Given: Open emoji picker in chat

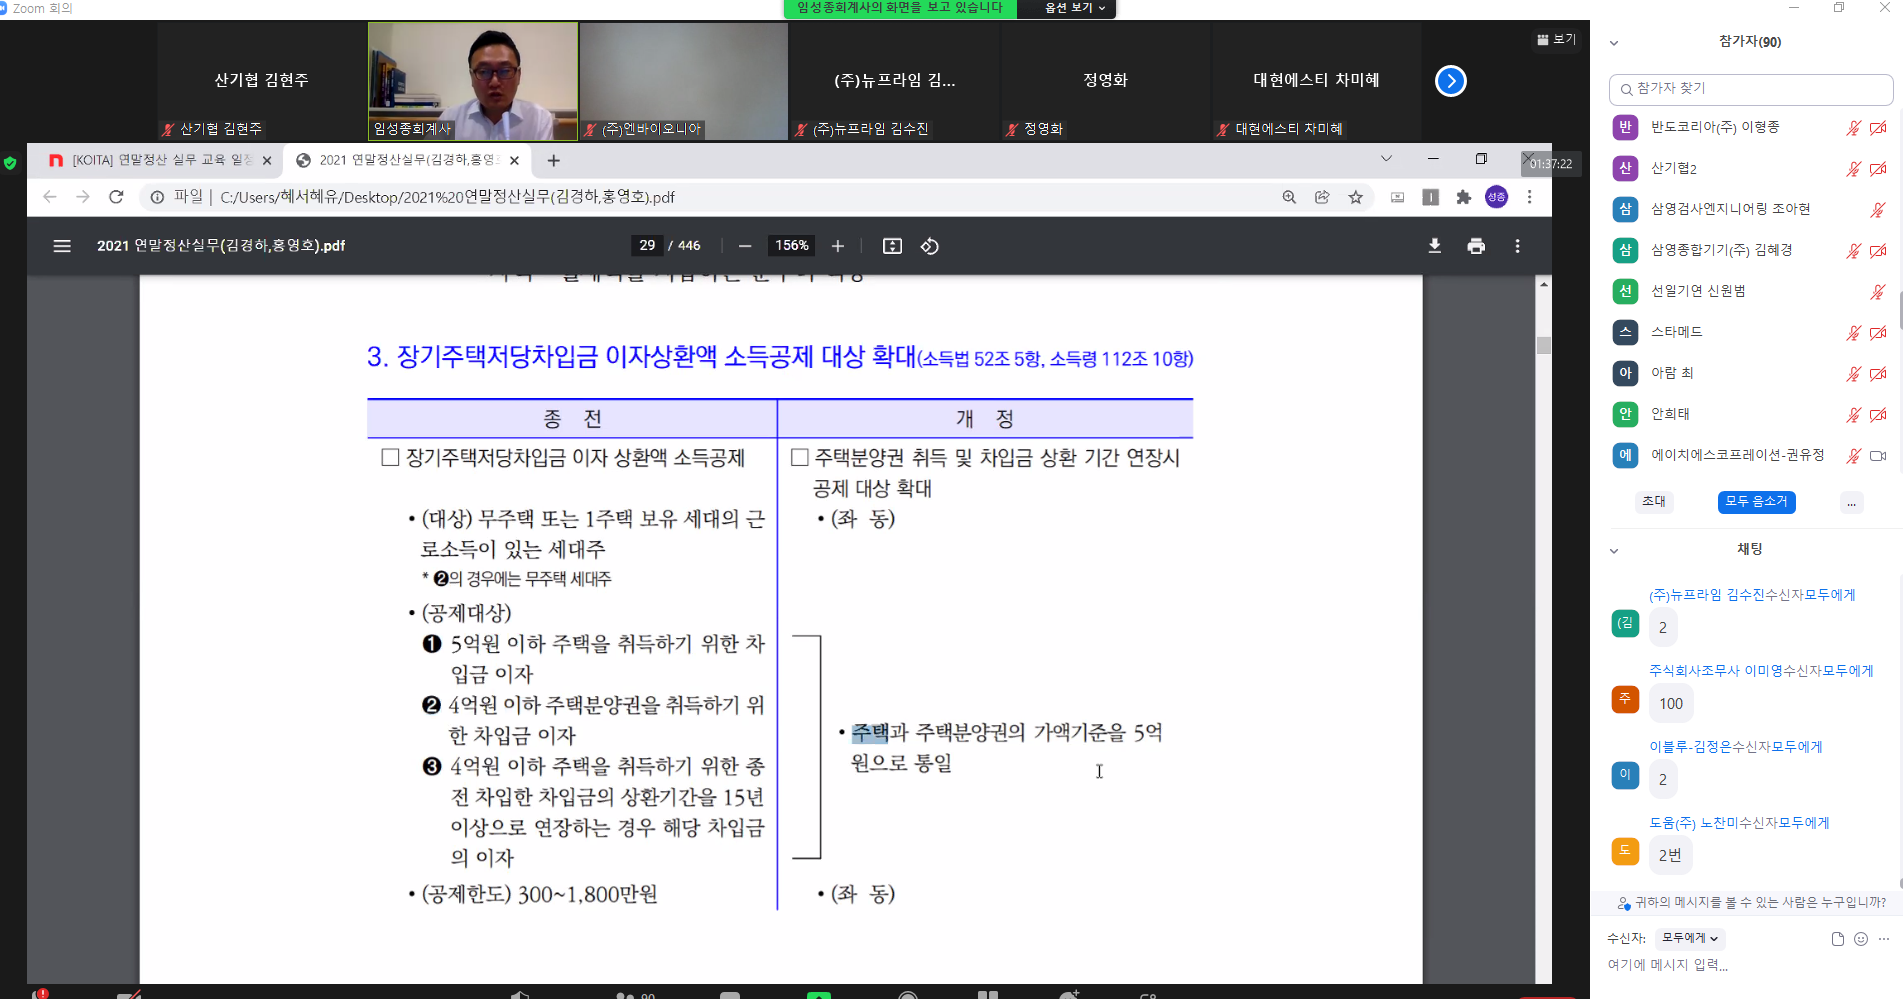Looking at the screenshot, I should 1861,939.
